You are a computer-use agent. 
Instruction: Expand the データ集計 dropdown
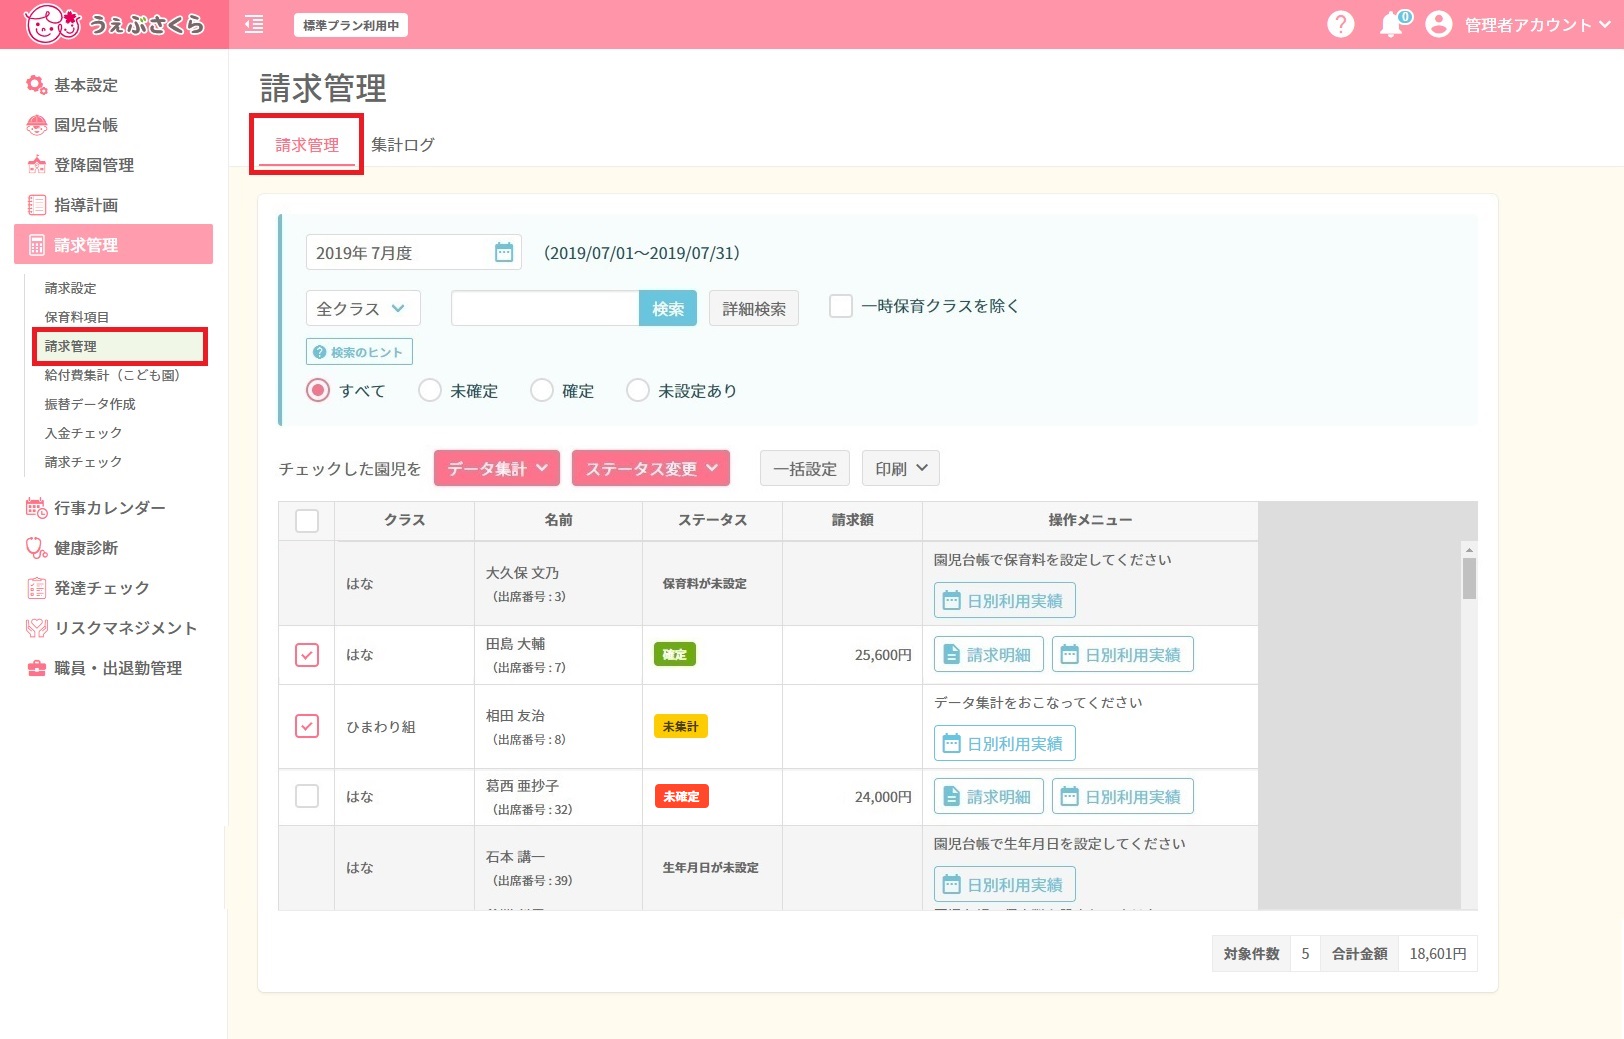pos(497,468)
